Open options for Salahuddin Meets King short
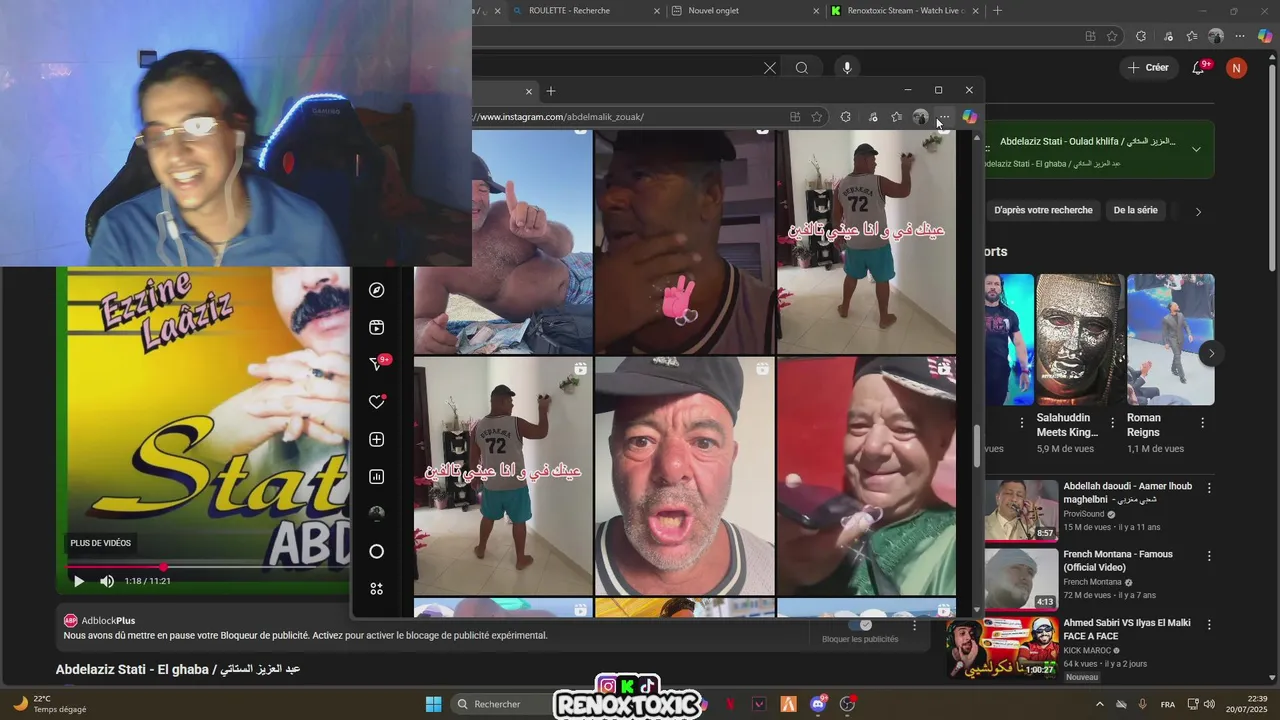Screen dimensions: 1280x720 pyautogui.click(x=1112, y=423)
